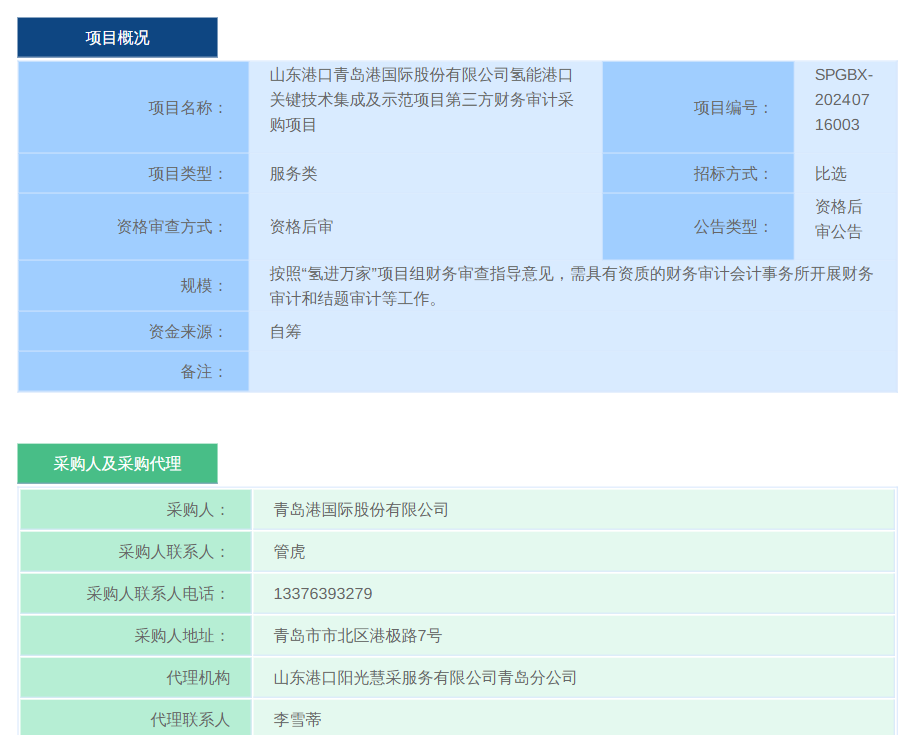Click the address 青岛市市北区港极路7号

click(357, 636)
